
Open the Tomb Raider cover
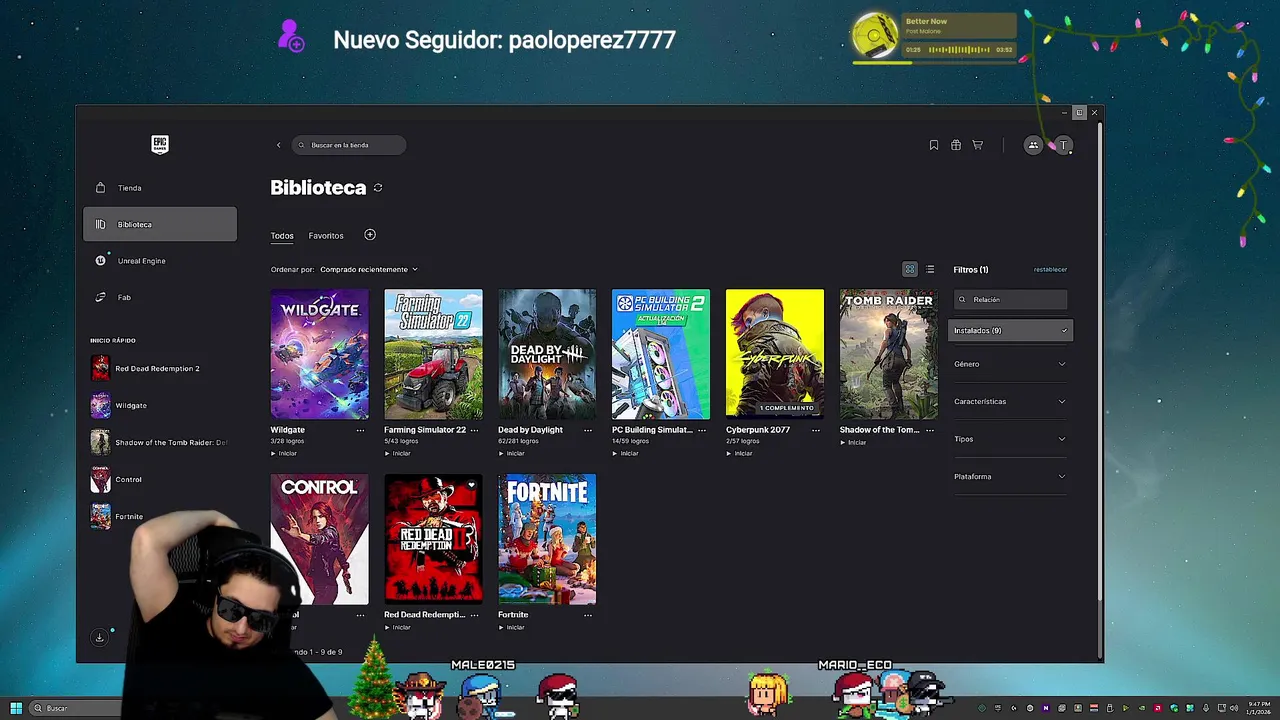tap(889, 354)
